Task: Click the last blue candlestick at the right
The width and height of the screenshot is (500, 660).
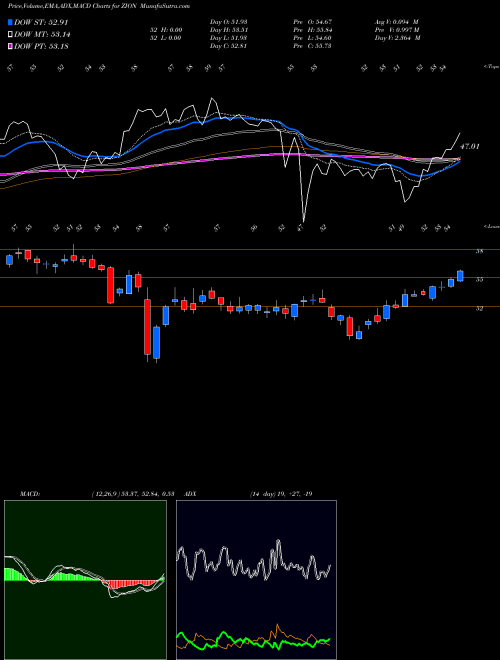Action: tap(460, 276)
